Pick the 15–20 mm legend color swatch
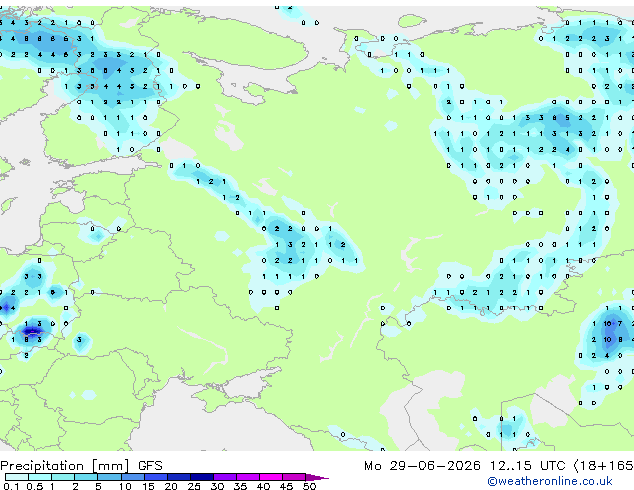Viewport: 634px width, 490px height. 155,477
